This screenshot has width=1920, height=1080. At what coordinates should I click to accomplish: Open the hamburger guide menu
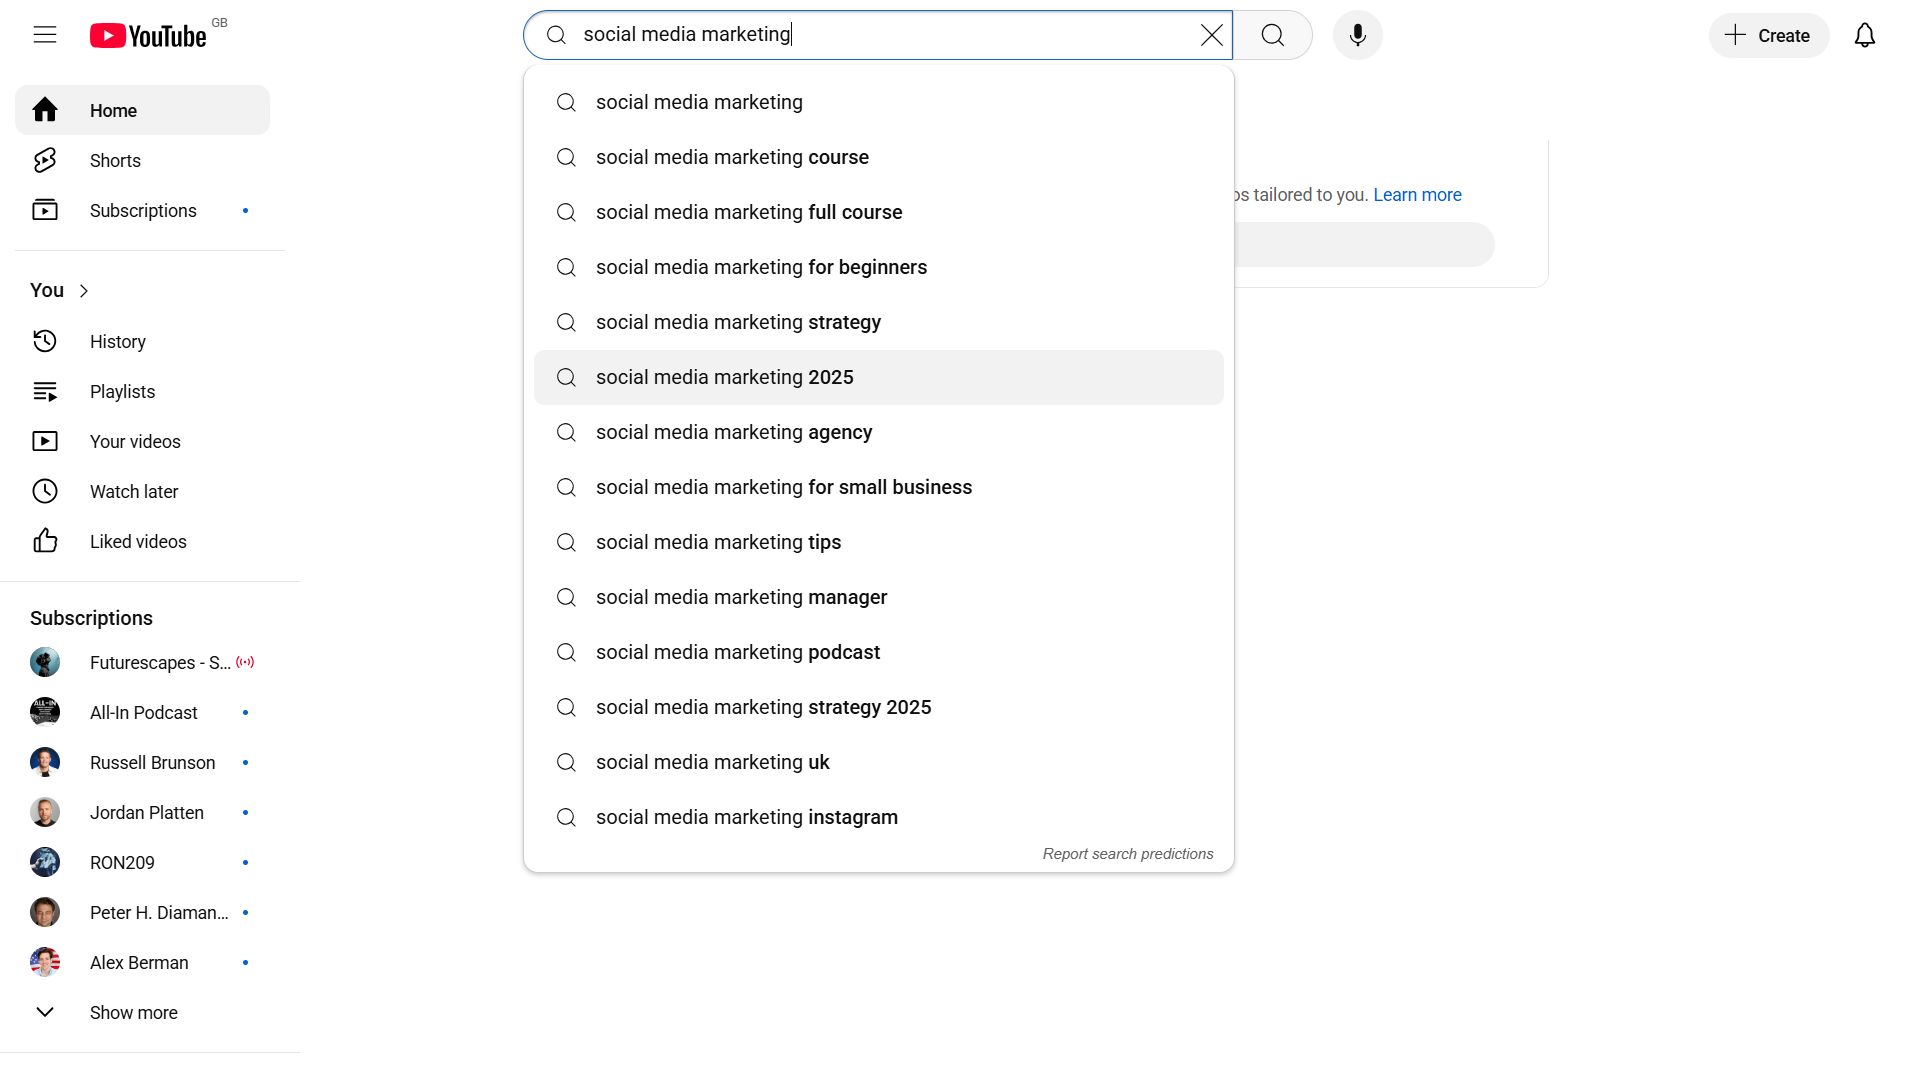click(x=45, y=35)
